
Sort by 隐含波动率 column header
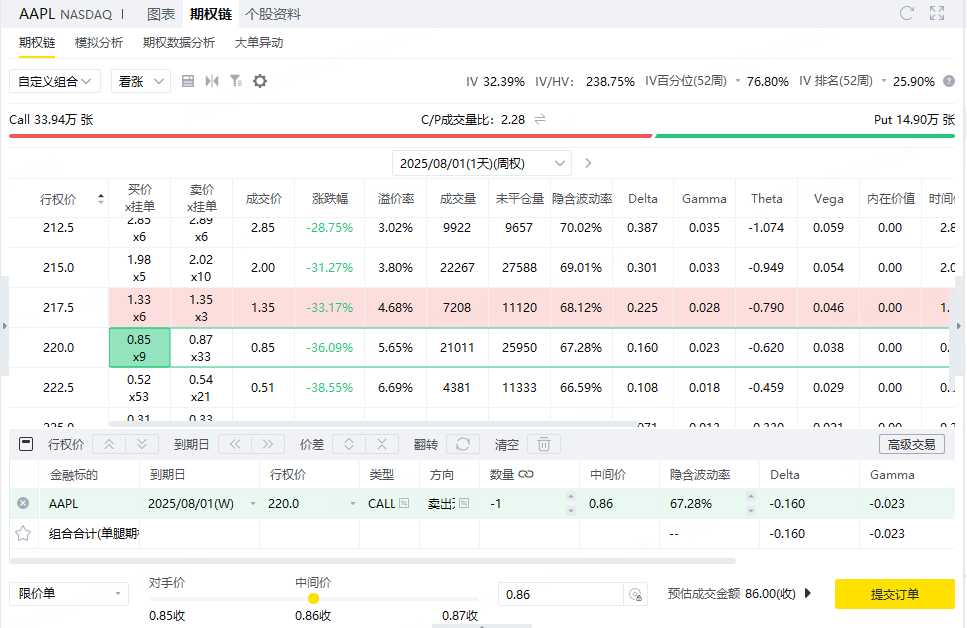(582, 199)
